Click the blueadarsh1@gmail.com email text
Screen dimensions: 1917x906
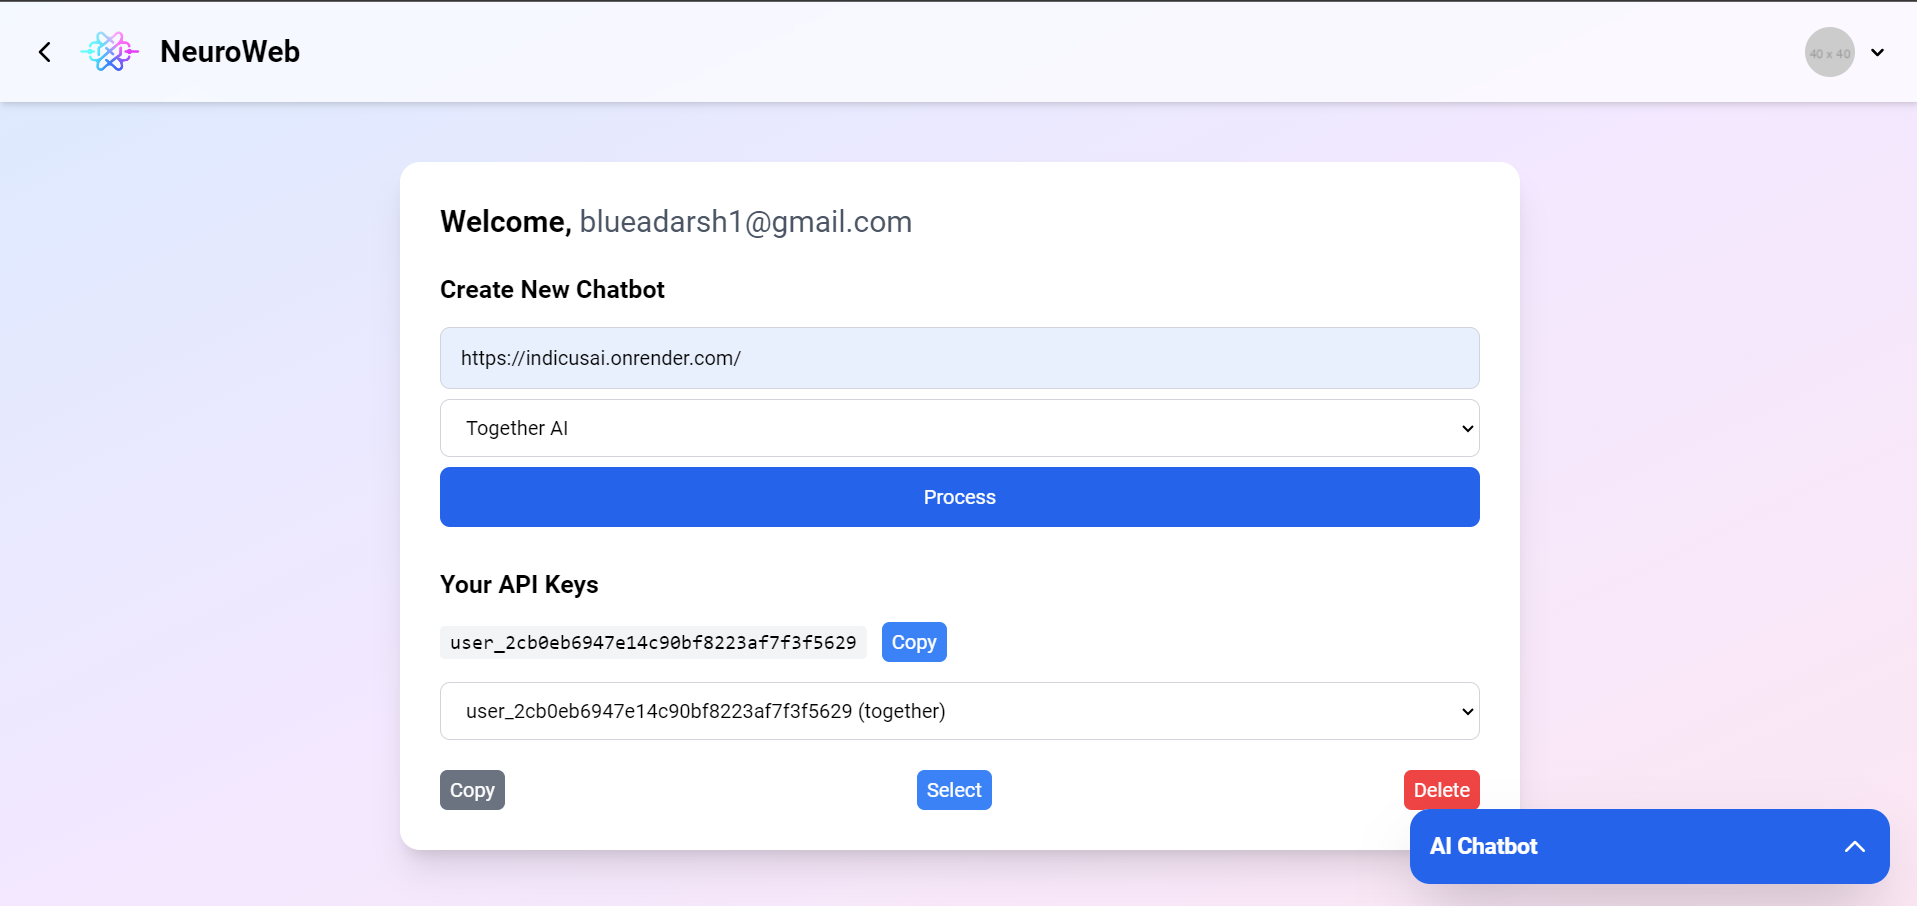click(746, 221)
